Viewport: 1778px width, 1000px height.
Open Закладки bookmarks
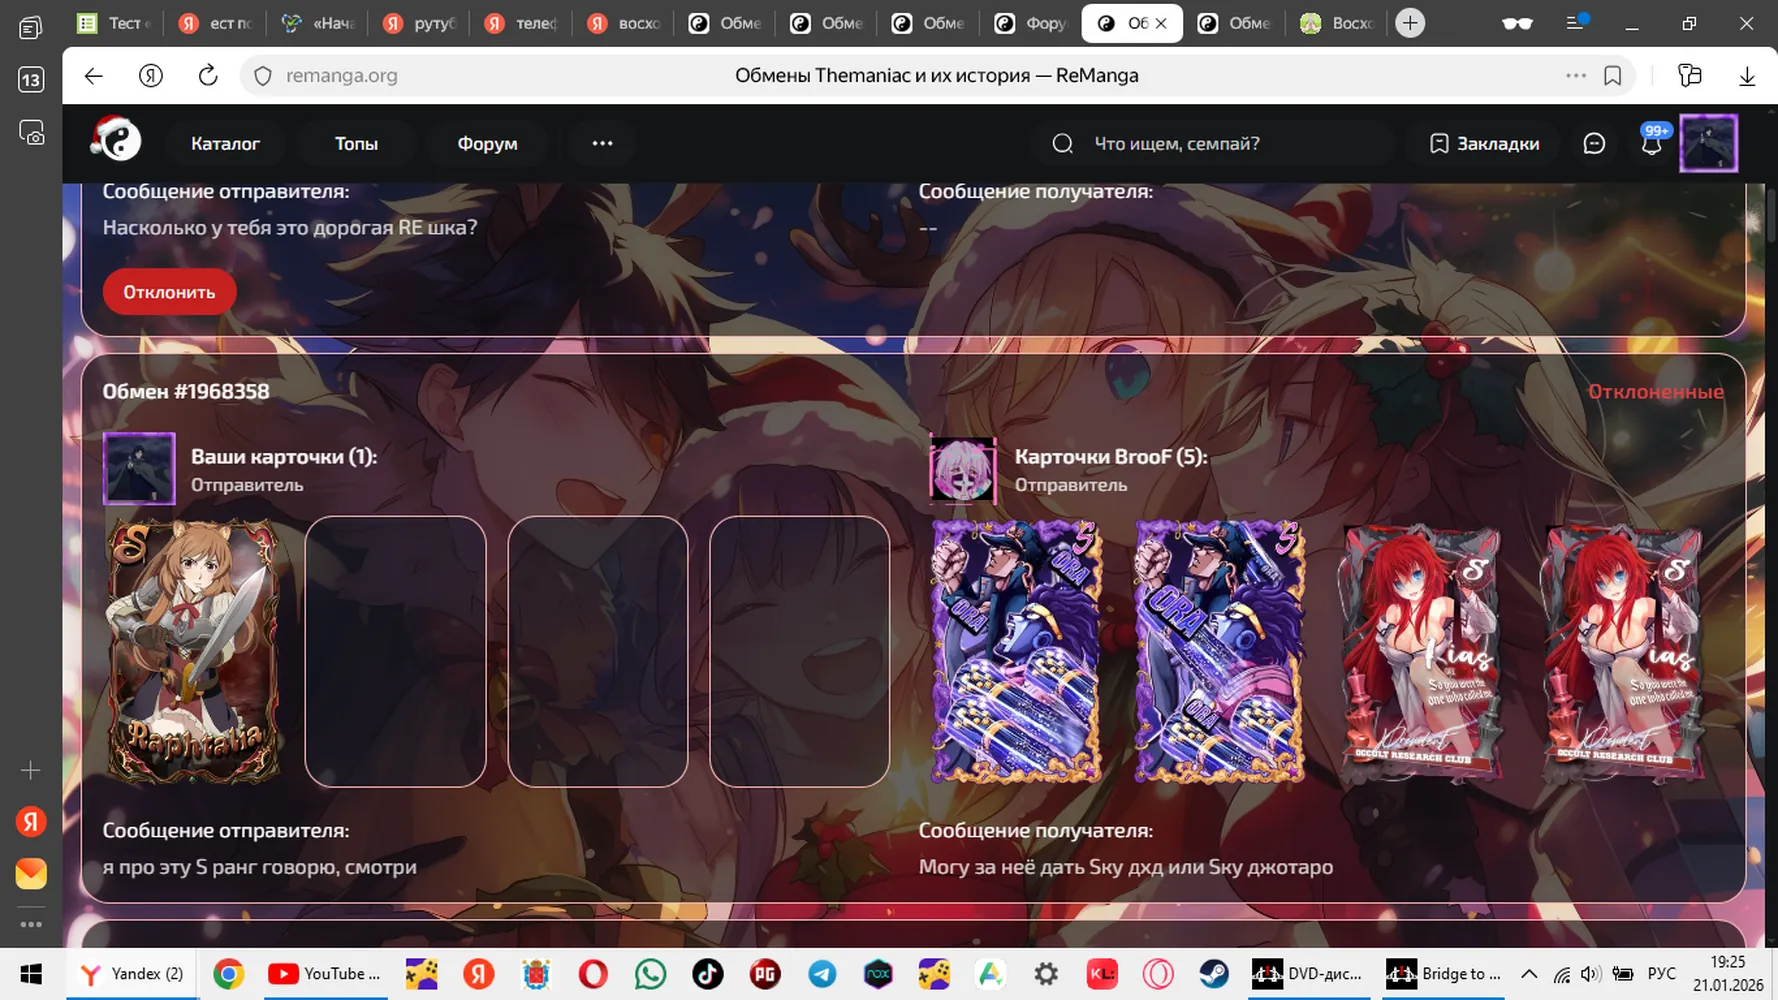point(1484,144)
